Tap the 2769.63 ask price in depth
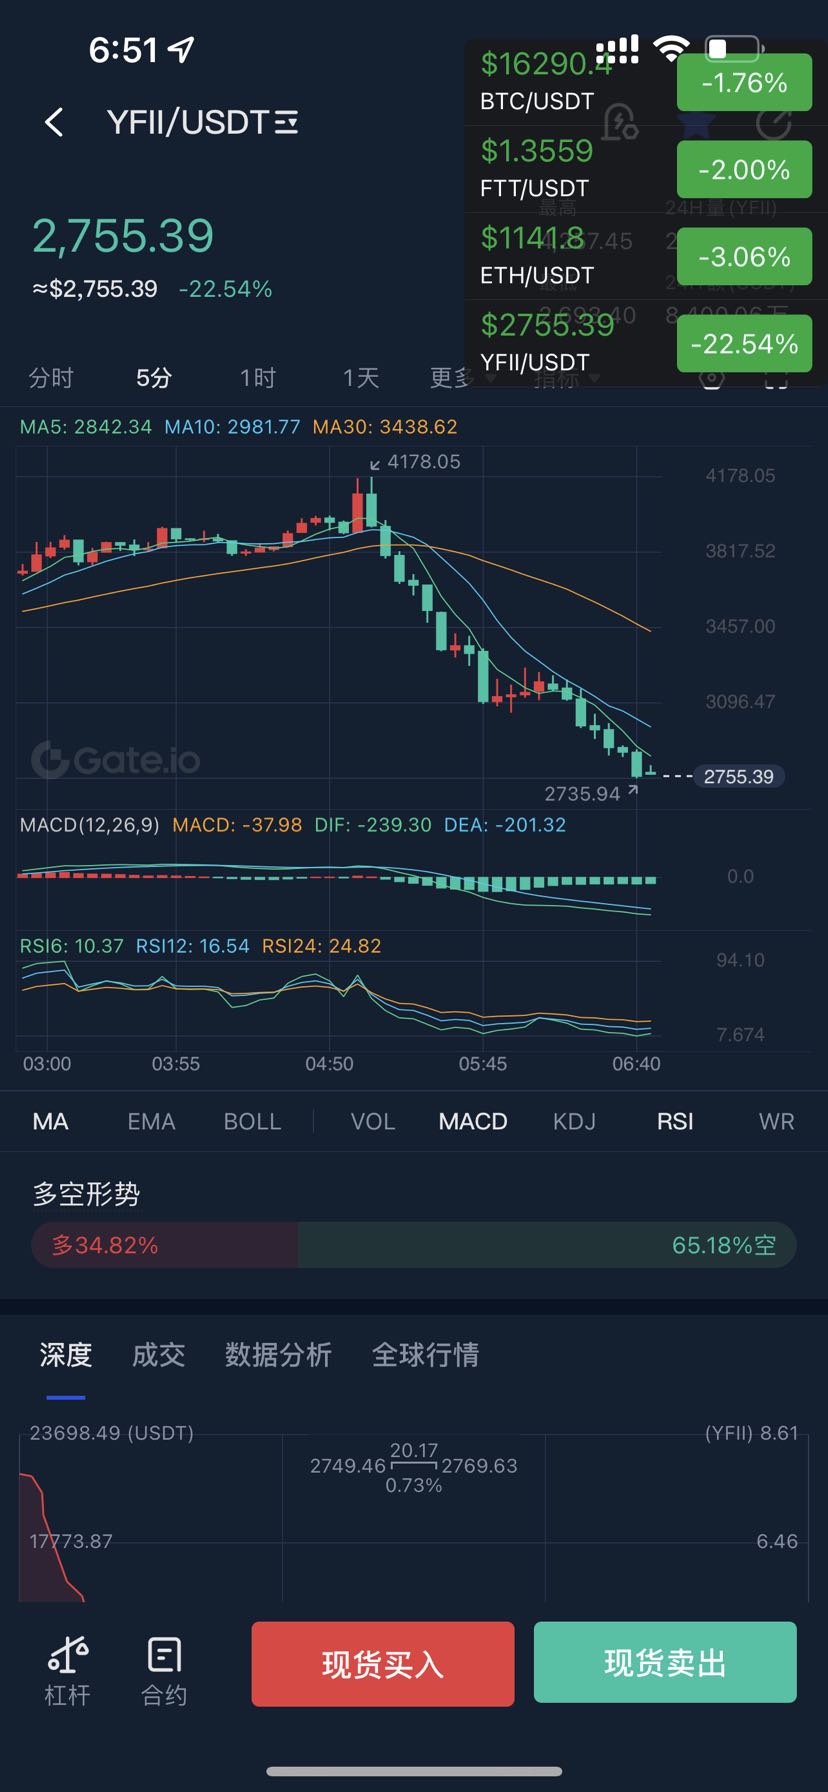This screenshot has height=1792, width=828. [480, 1466]
